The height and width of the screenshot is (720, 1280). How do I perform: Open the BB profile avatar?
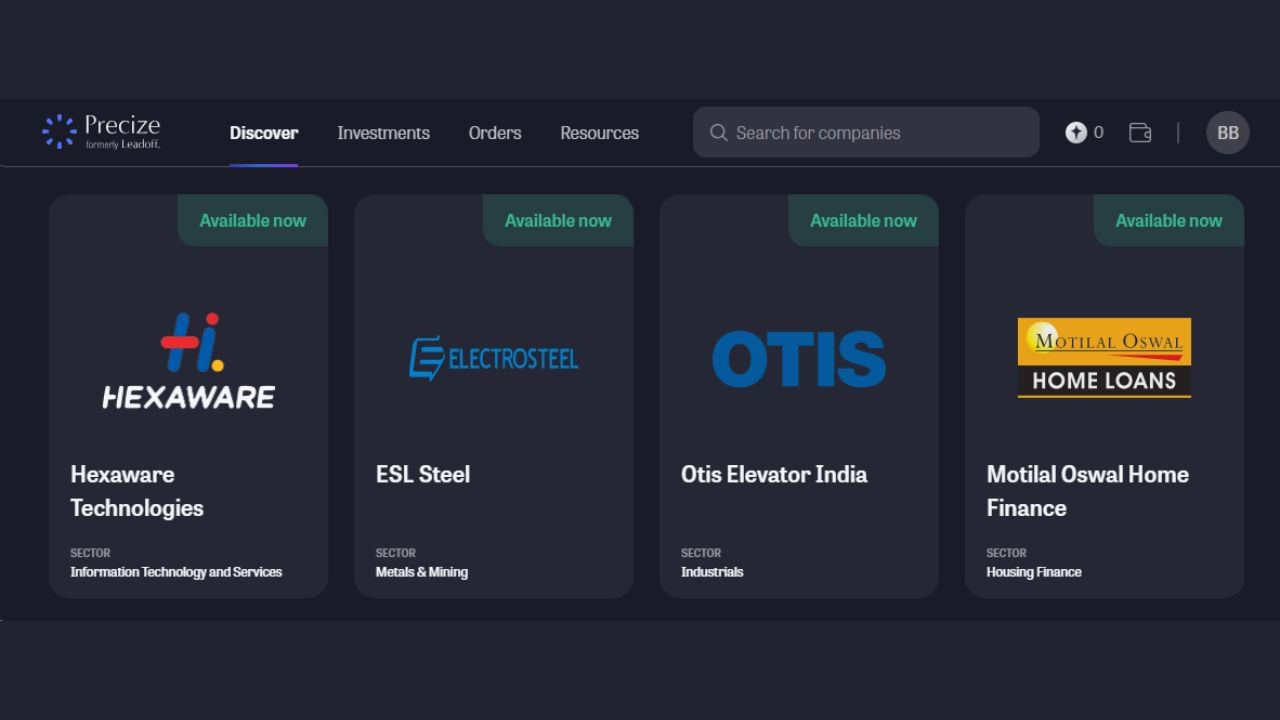pyautogui.click(x=1228, y=132)
